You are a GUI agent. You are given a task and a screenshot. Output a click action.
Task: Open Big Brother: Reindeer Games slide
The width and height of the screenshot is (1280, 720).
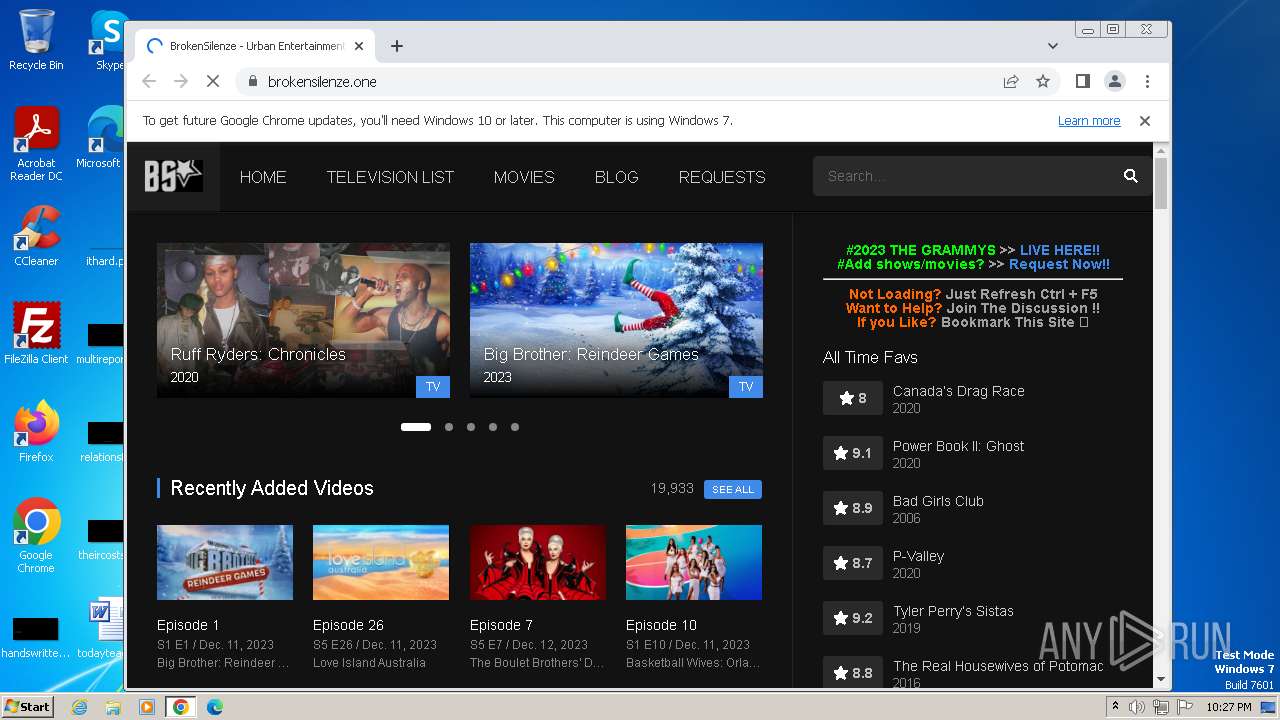pos(616,320)
